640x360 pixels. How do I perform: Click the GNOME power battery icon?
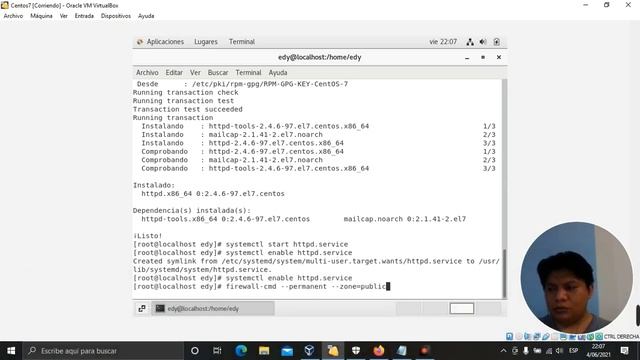(x=496, y=42)
